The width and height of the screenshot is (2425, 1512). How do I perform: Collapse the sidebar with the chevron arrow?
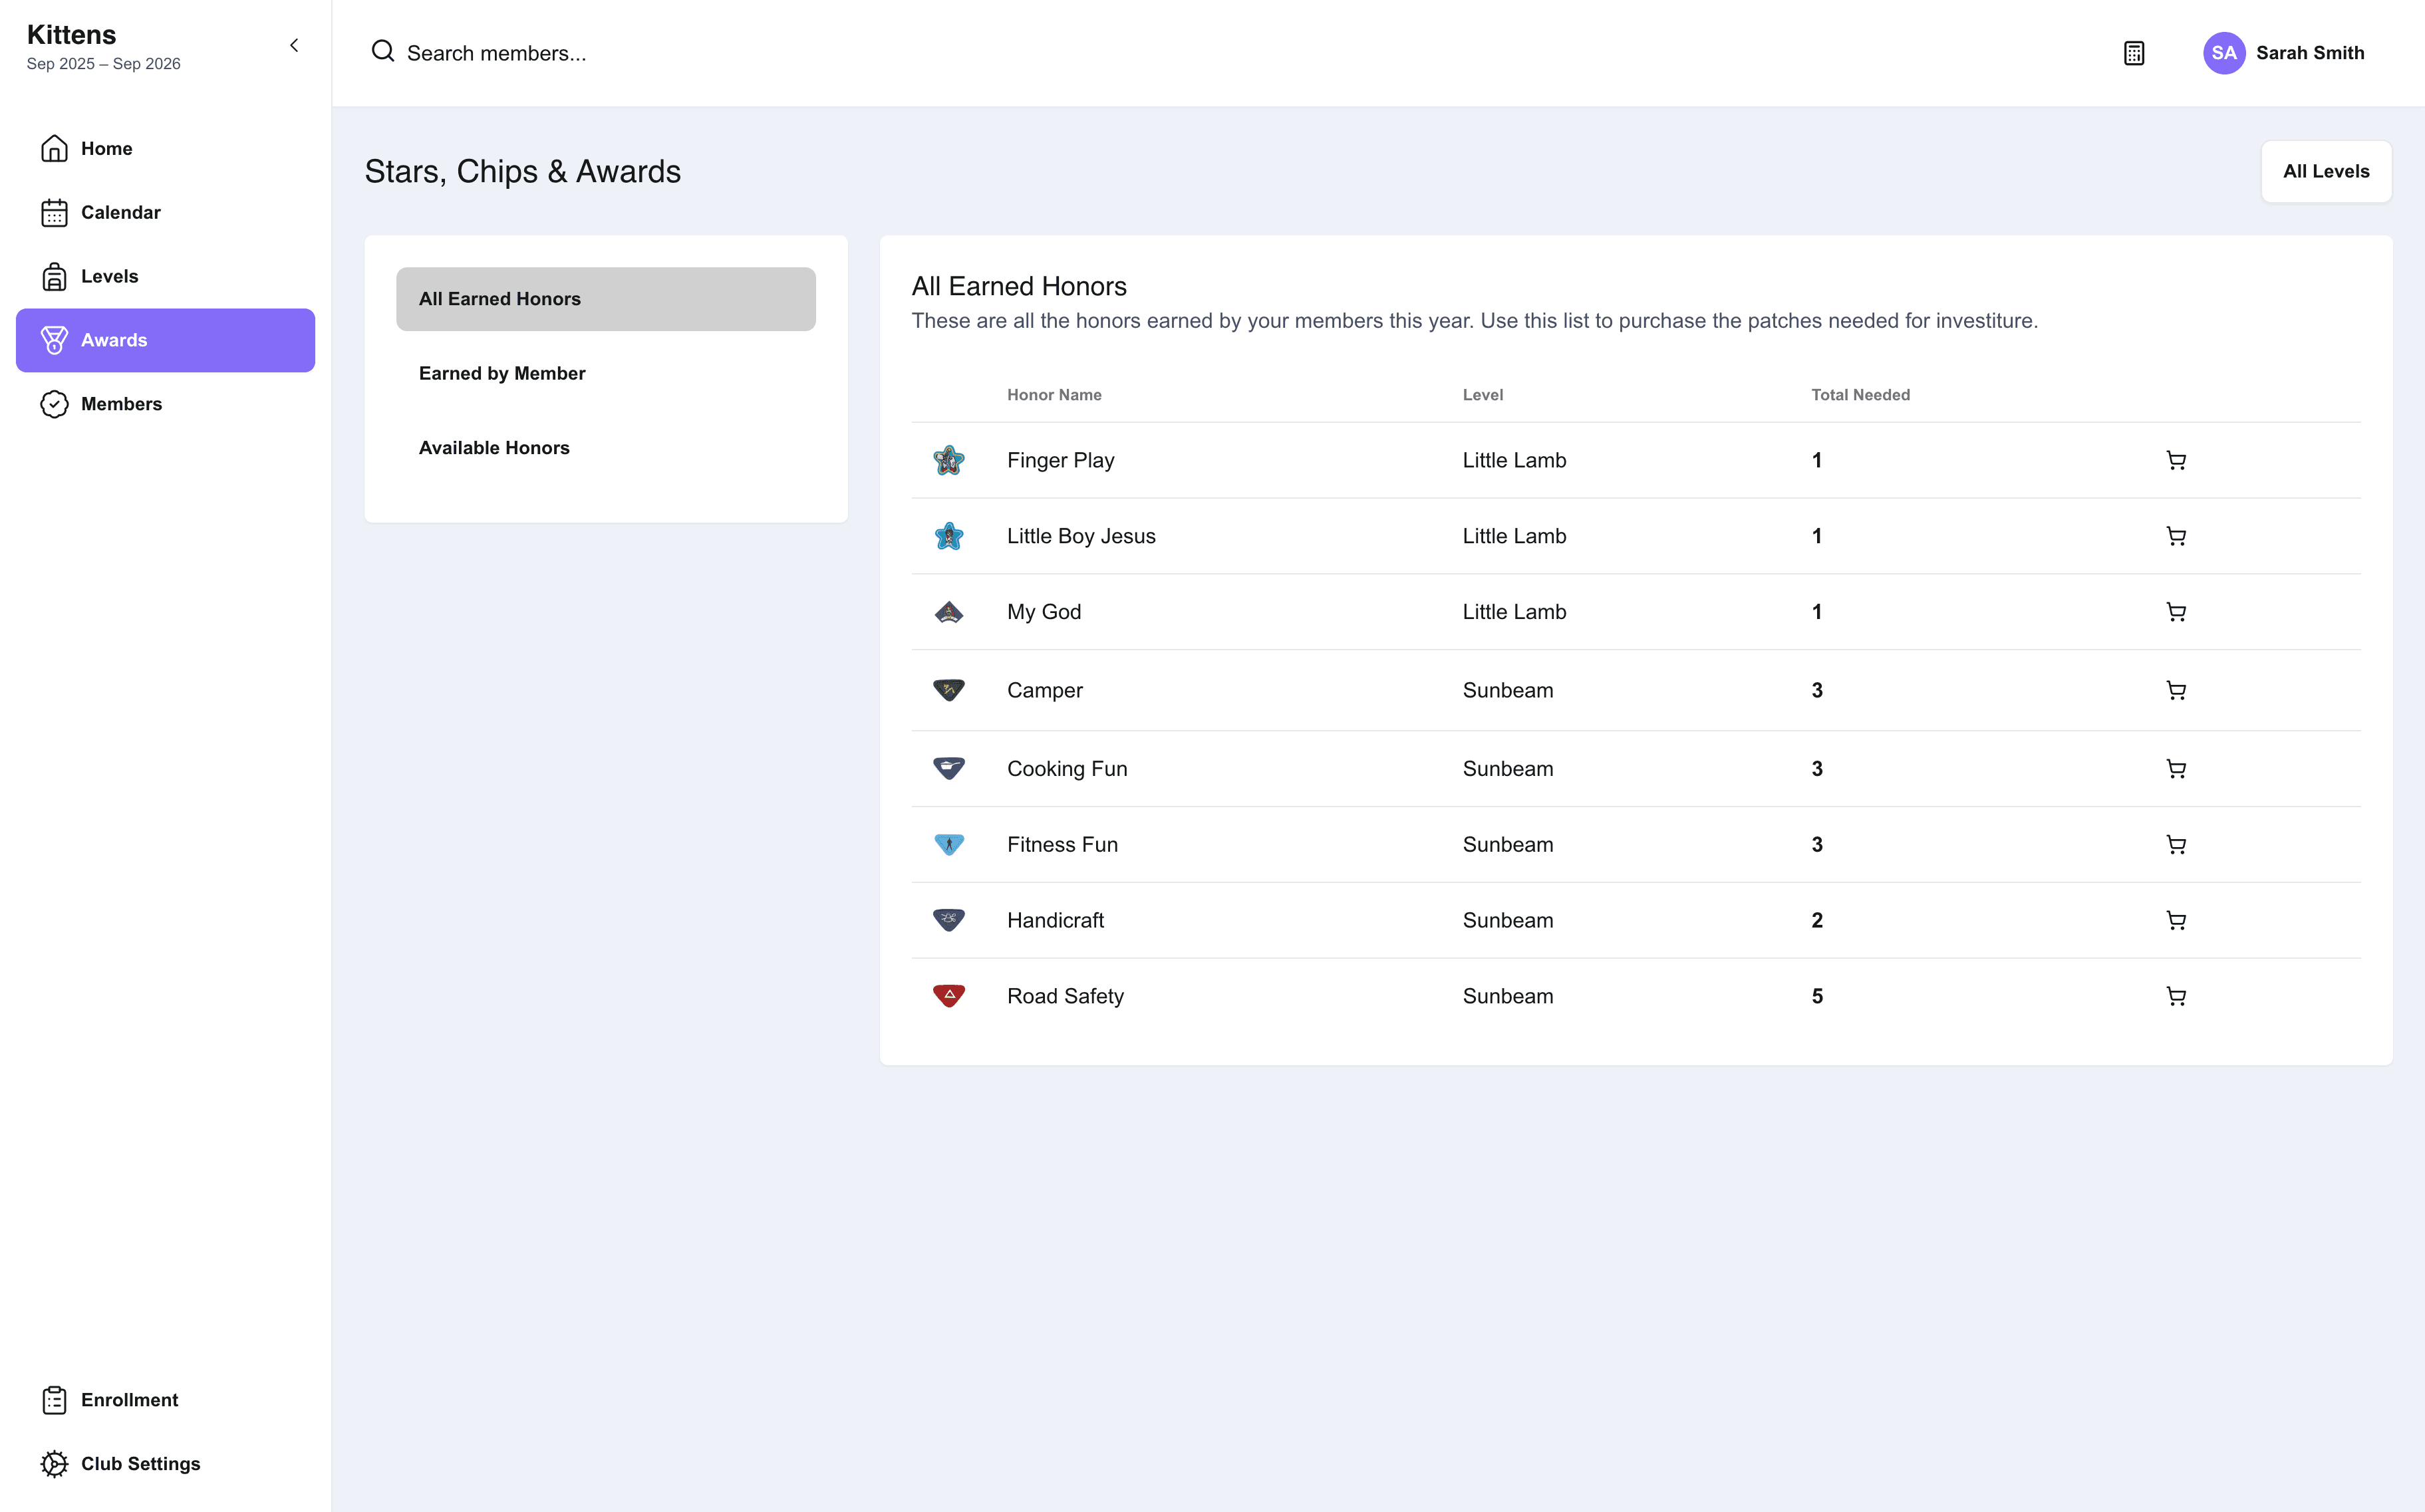click(x=294, y=45)
